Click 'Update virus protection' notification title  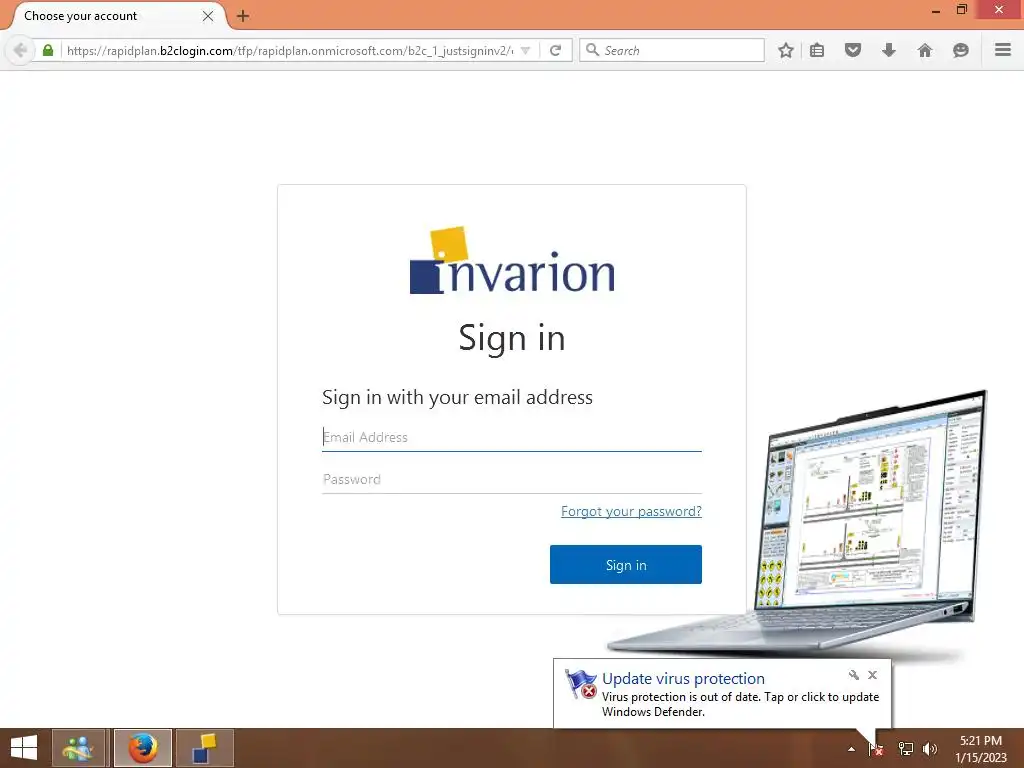pyautogui.click(x=683, y=679)
